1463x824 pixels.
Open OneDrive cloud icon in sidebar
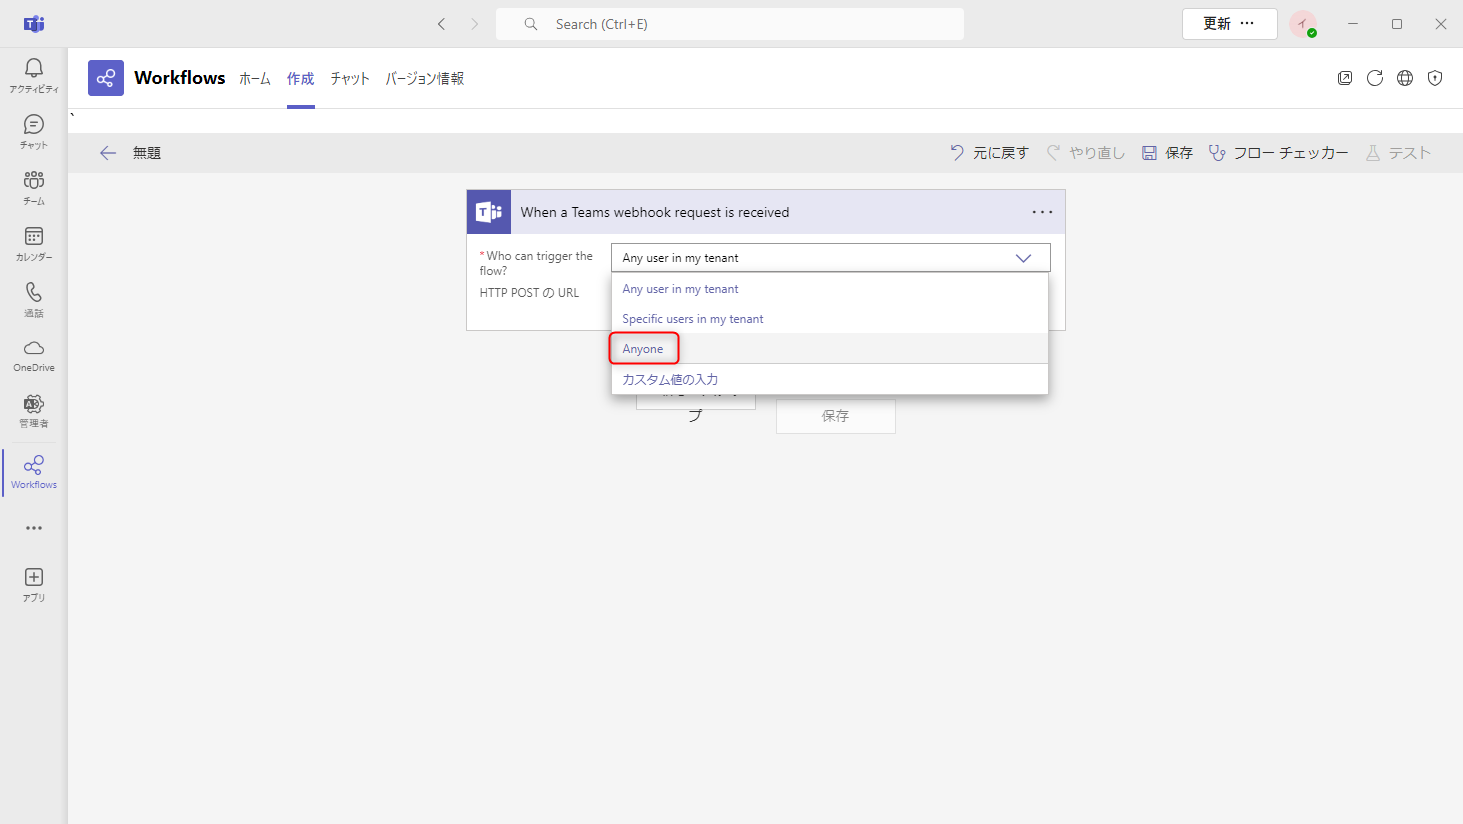tap(34, 355)
